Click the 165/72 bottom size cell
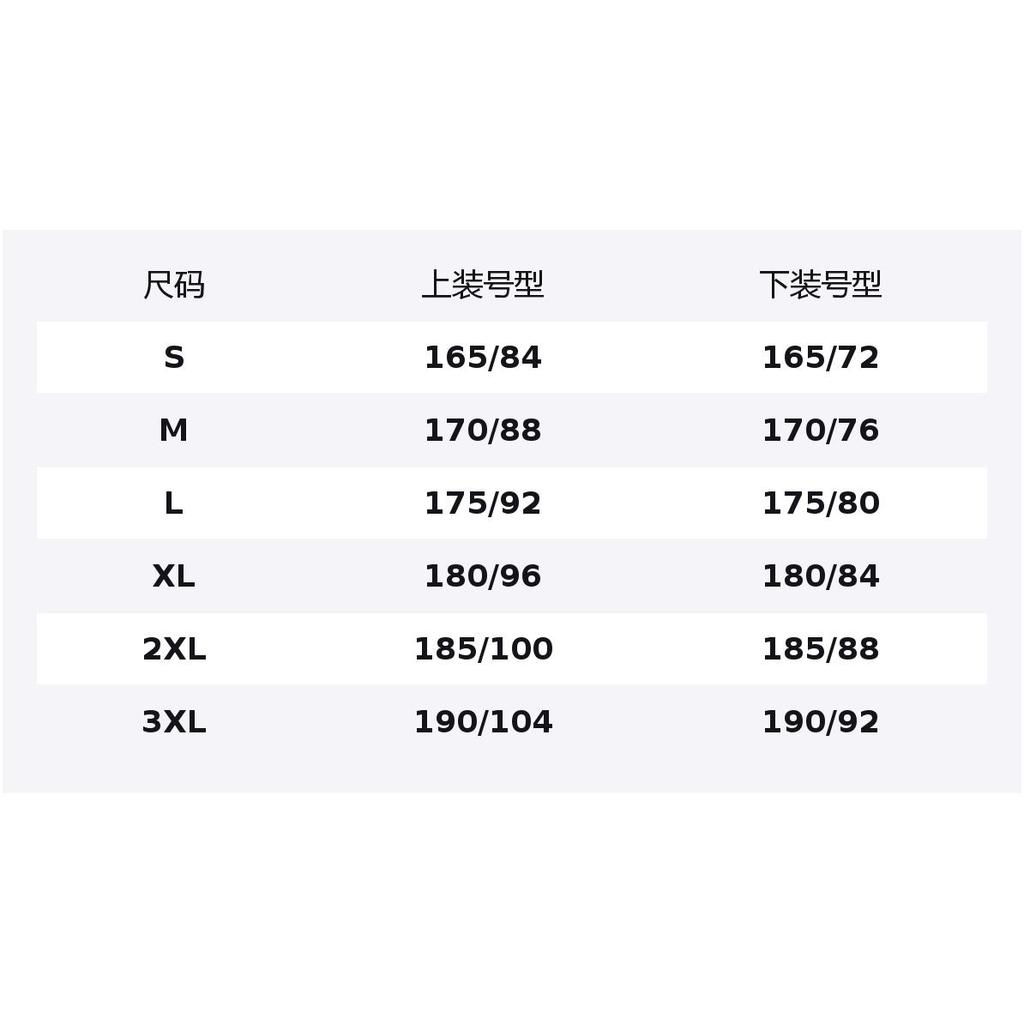 820,358
